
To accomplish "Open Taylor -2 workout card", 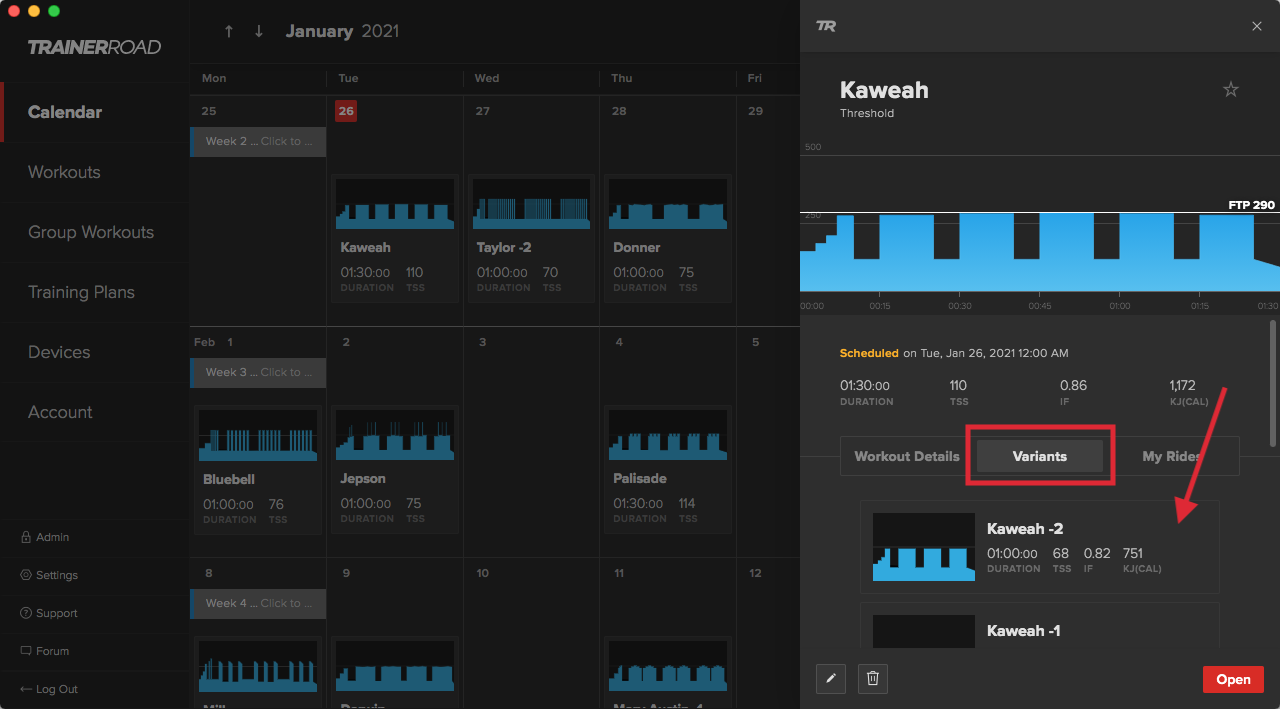I will (x=531, y=238).
